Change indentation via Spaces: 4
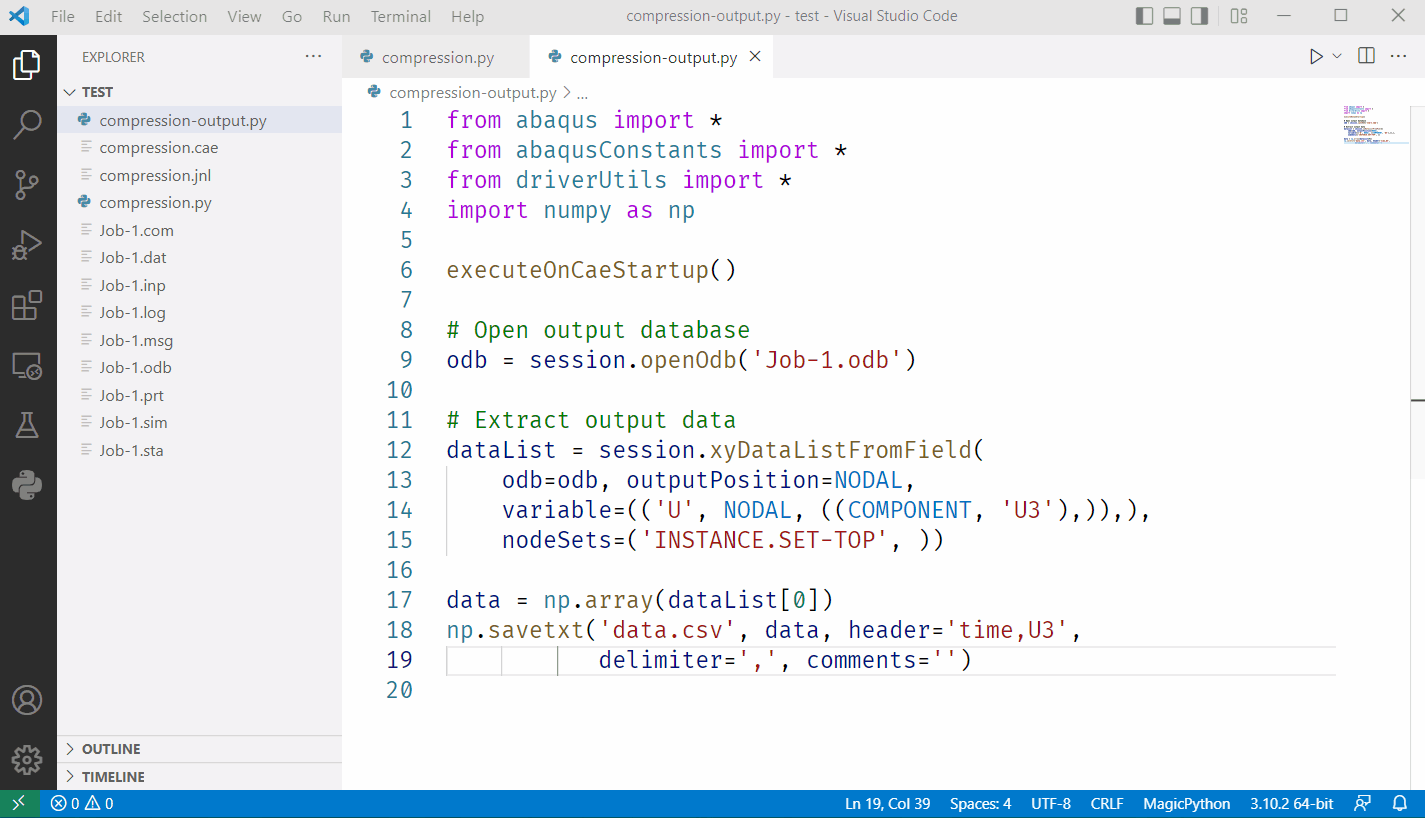1425x818 pixels. tap(980, 804)
